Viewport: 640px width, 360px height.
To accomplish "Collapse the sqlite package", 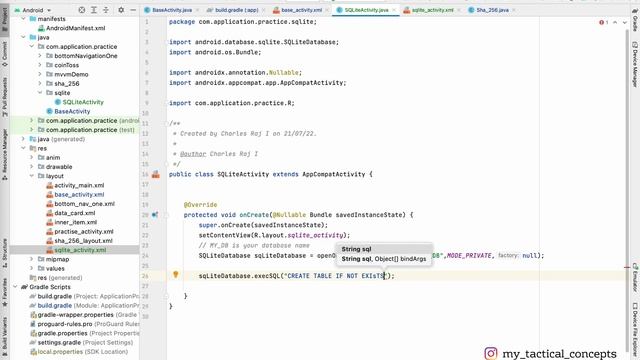I will [40, 93].
